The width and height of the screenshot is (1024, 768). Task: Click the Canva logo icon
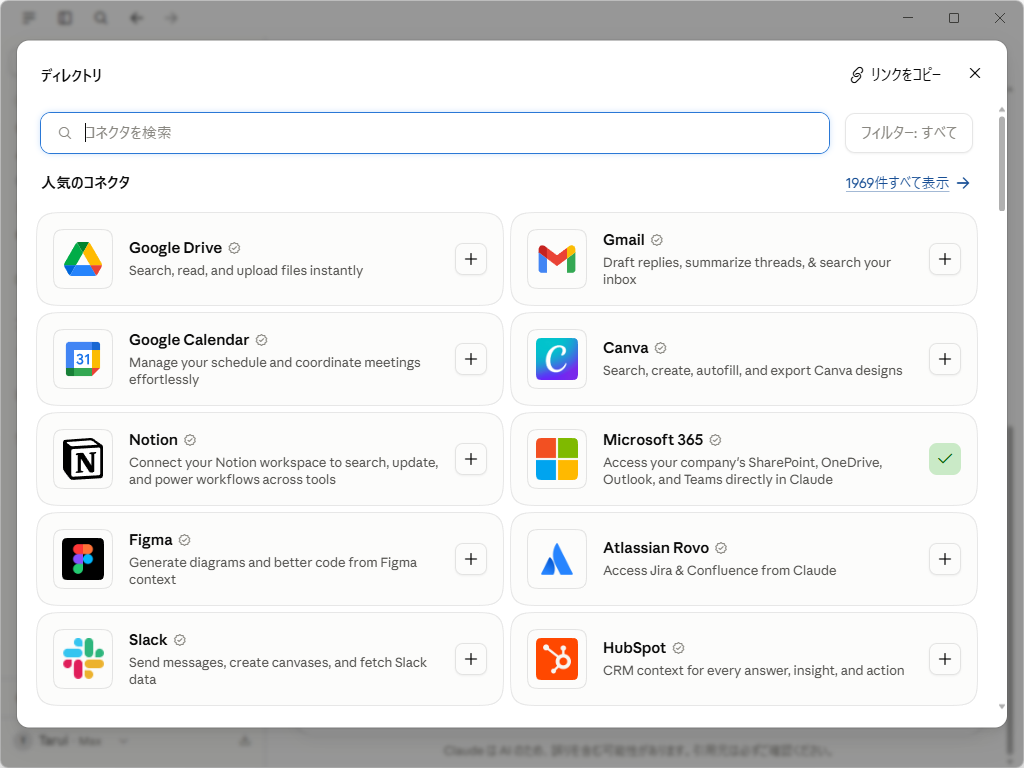tap(557, 359)
